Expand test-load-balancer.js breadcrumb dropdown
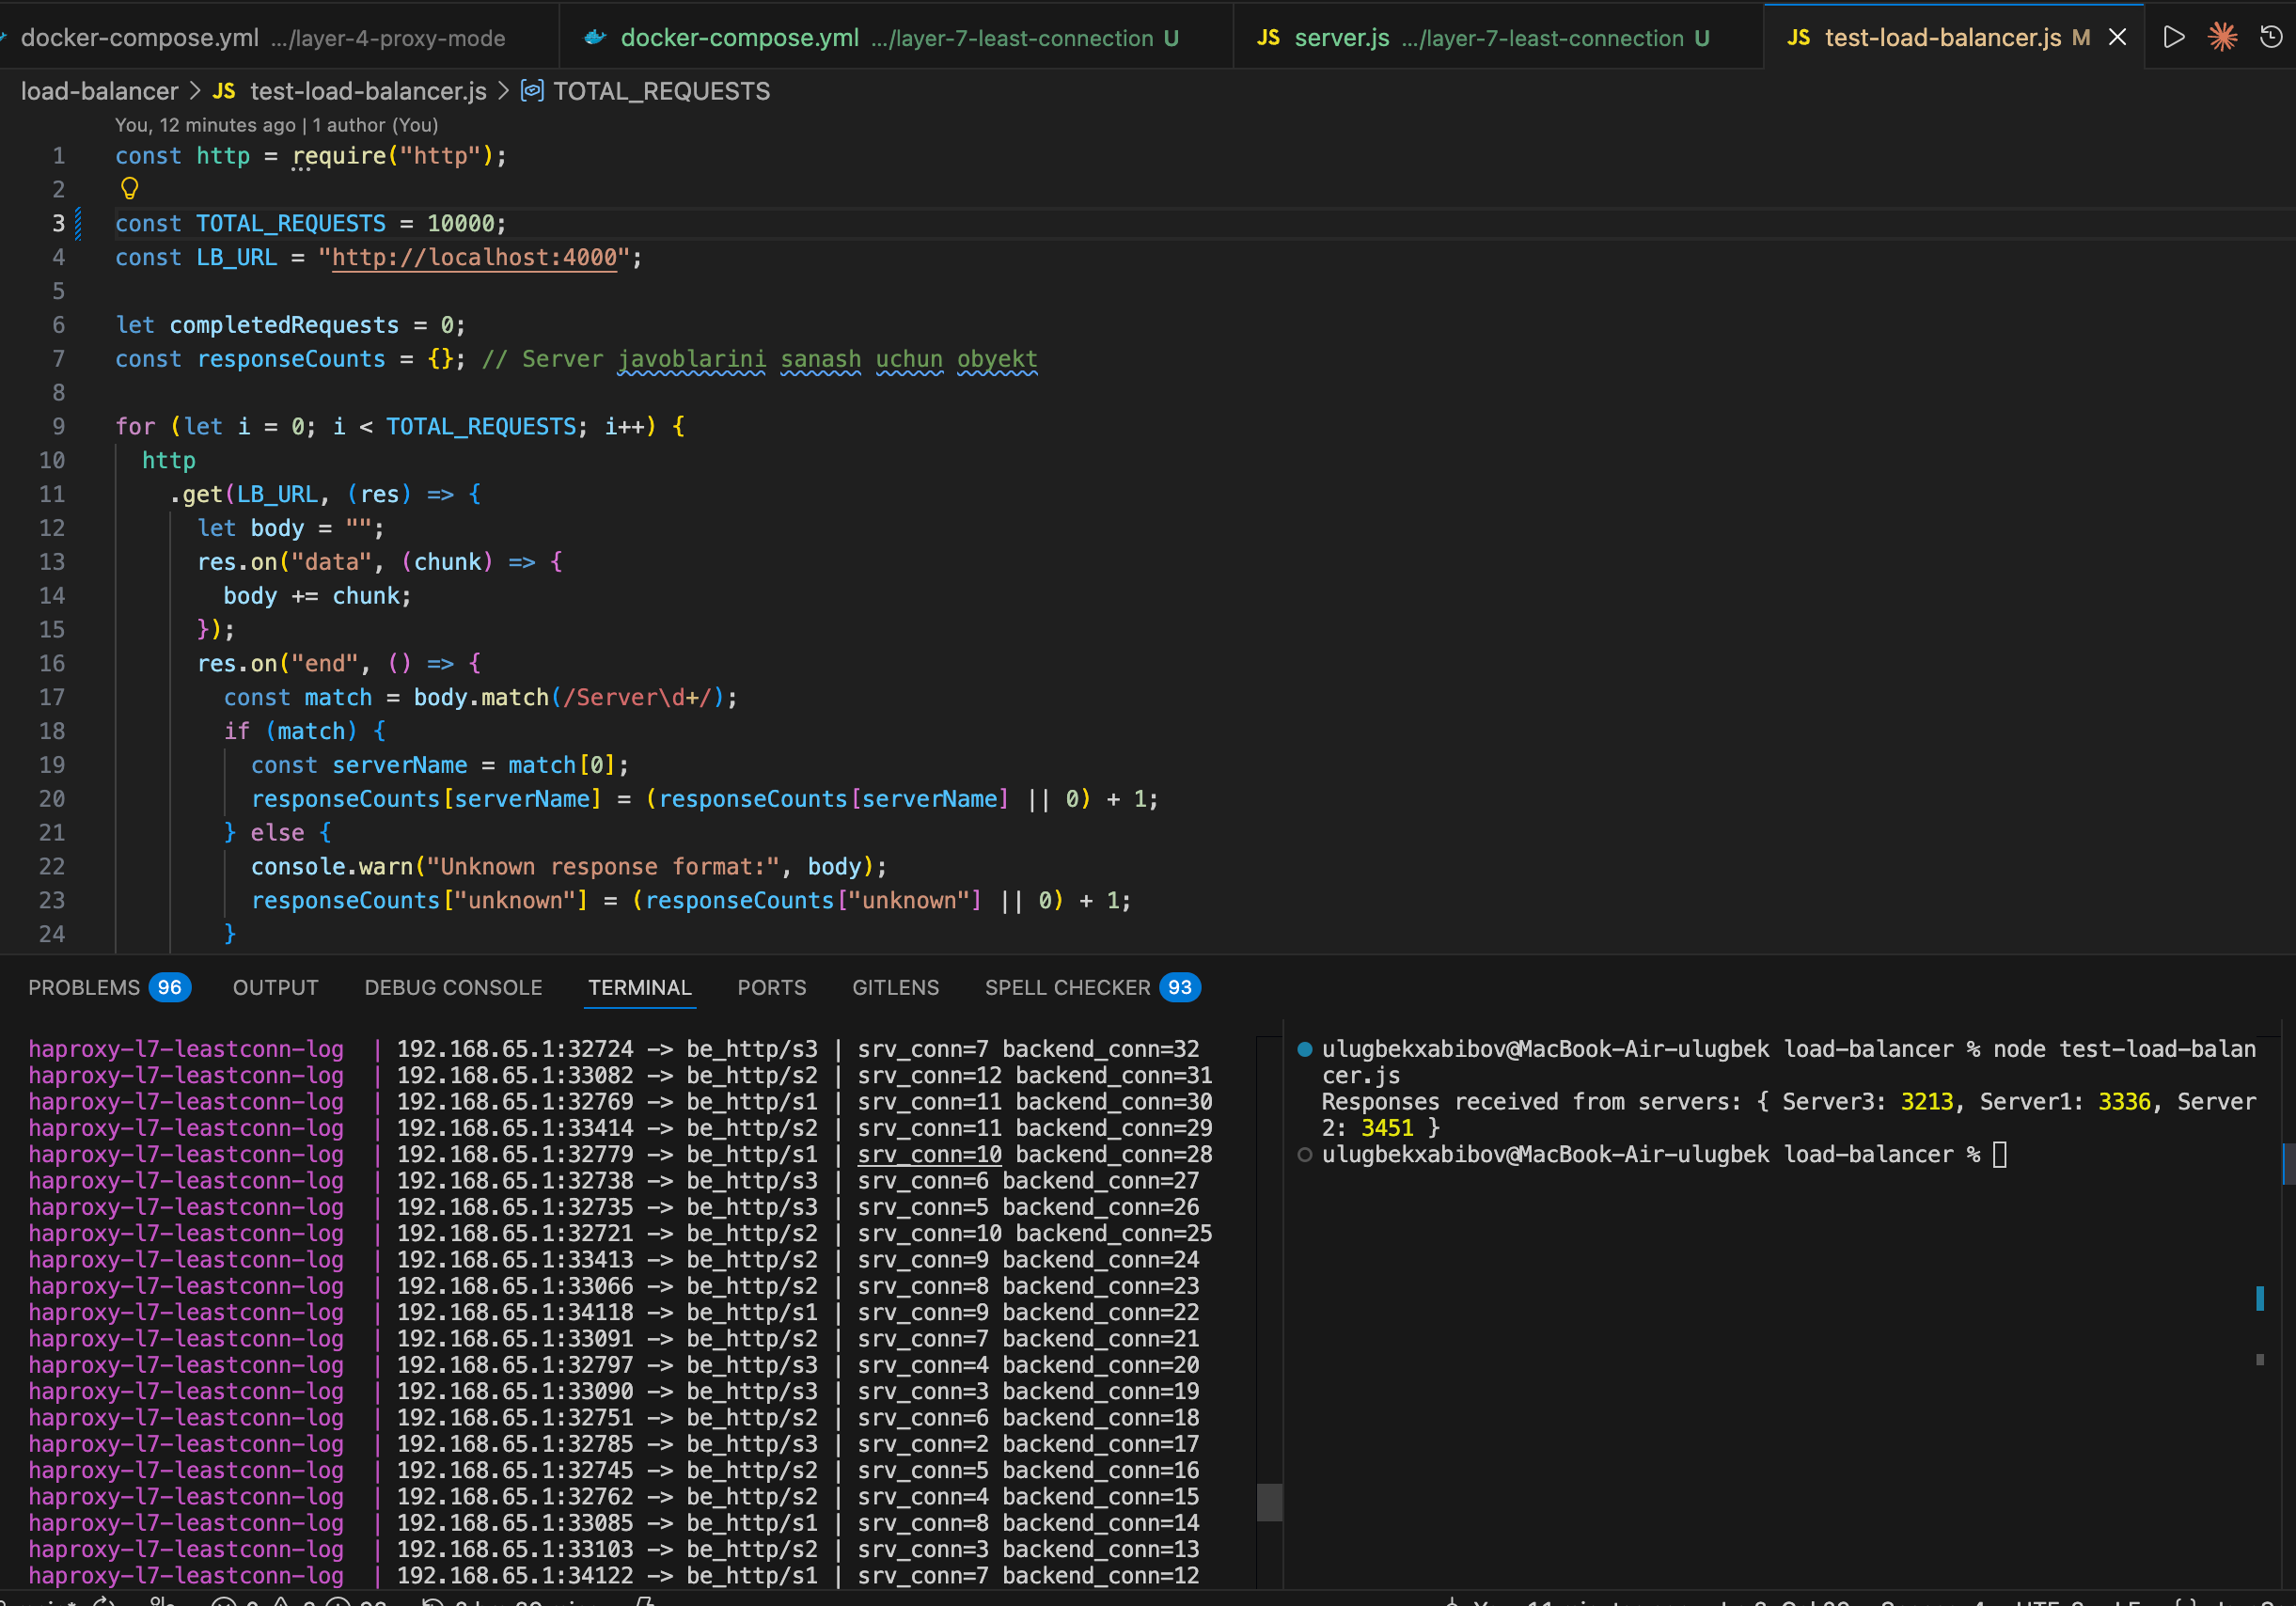The height and width of the screenshot is (1606, 2296). coord(368,91)
